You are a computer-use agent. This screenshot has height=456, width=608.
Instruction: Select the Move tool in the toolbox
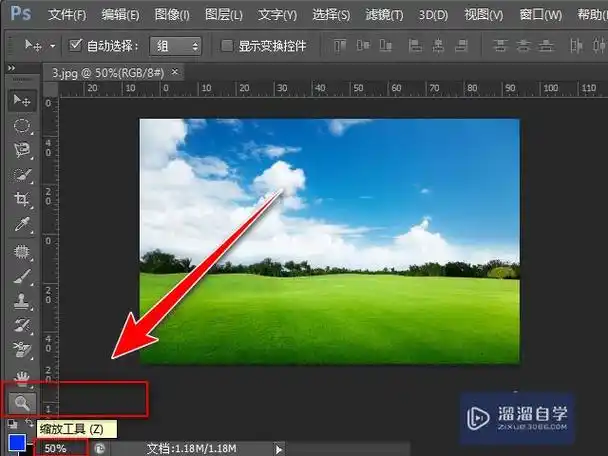[x=22, y=101]
